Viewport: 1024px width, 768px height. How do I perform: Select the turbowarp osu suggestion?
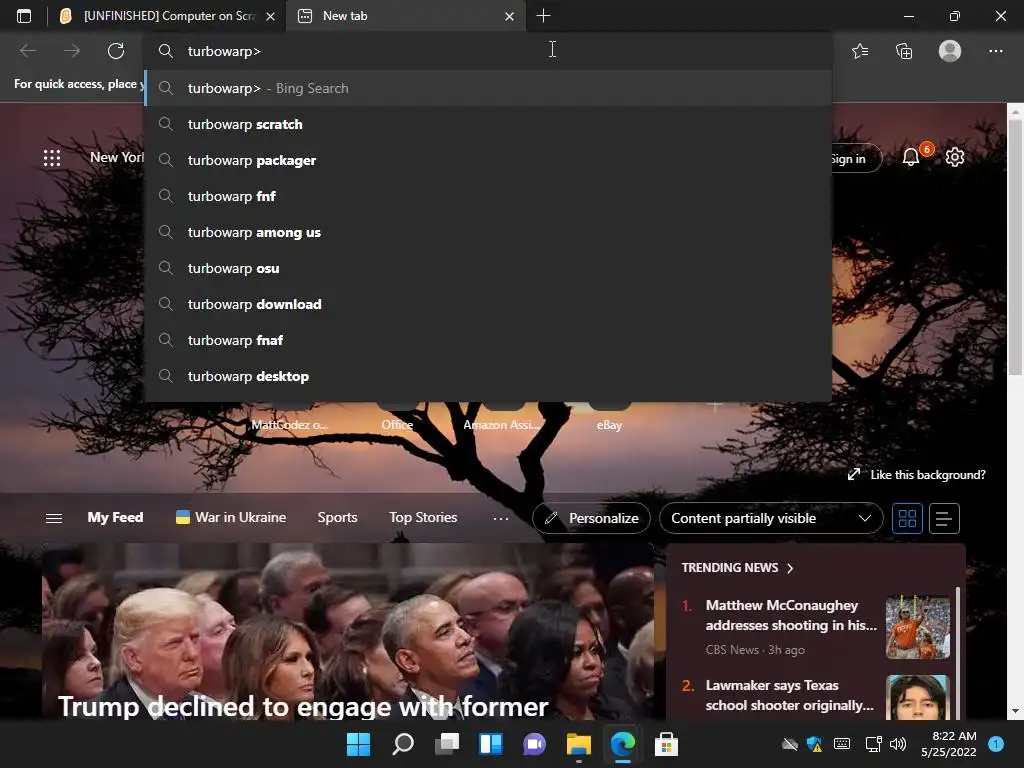[487, 268]
